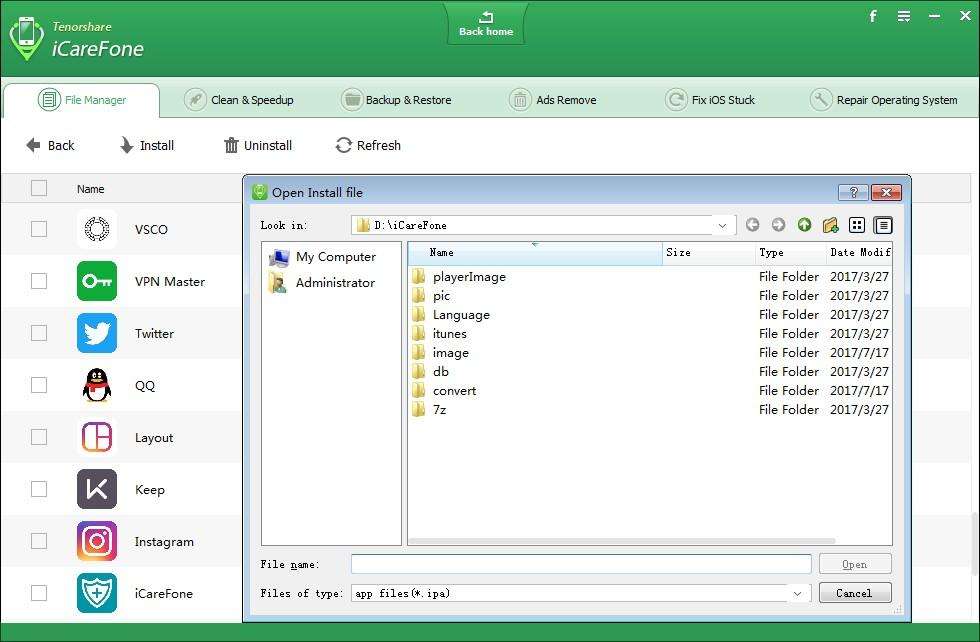Cancel the Open Install file dialog
This screenshot has width=980, height=642.
pos(855,593)
